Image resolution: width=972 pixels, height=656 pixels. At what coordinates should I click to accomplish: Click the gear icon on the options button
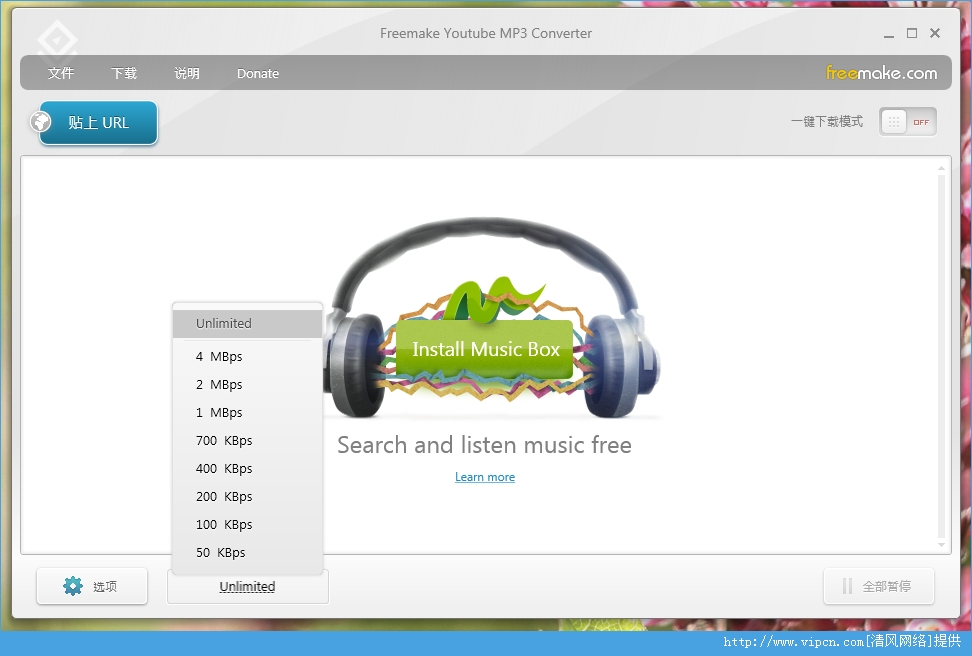73,586
